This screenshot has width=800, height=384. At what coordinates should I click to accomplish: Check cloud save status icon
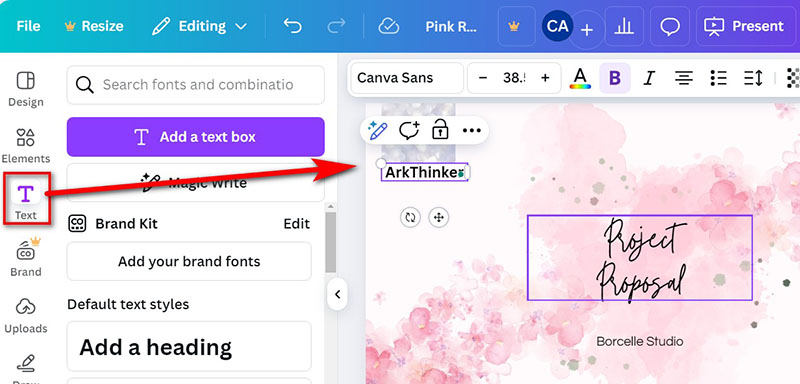389,26
